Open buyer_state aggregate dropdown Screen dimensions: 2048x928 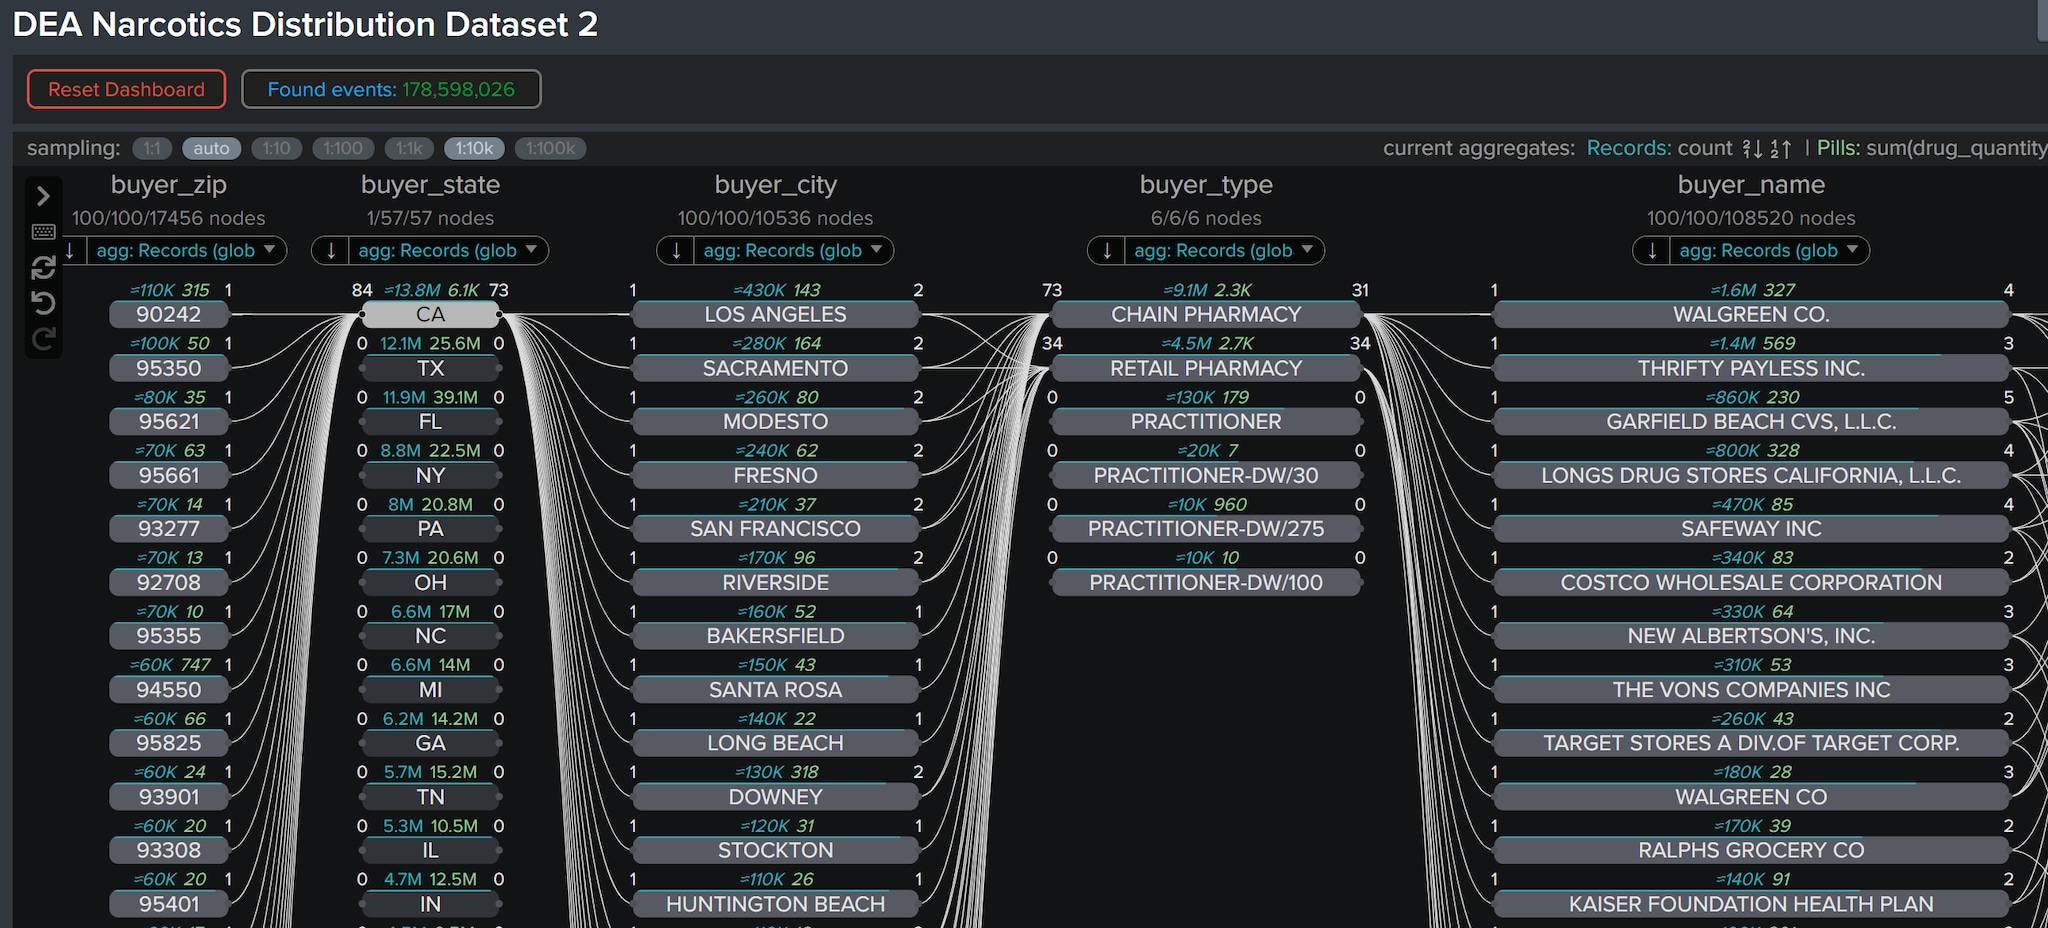pyautogui.click(x=448, y=250)
